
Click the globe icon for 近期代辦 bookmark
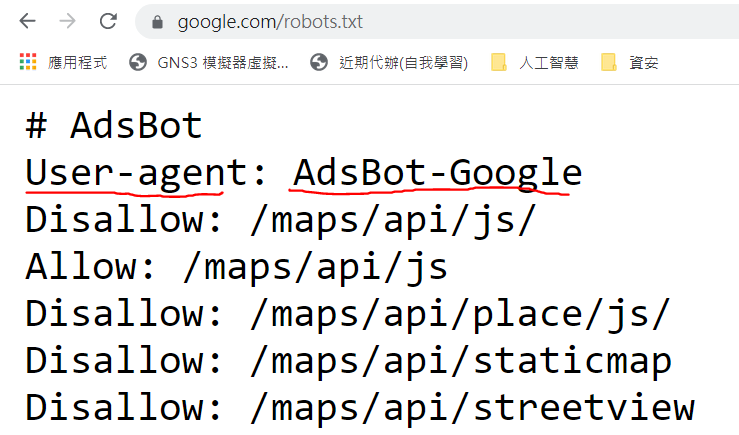[319, 62]
